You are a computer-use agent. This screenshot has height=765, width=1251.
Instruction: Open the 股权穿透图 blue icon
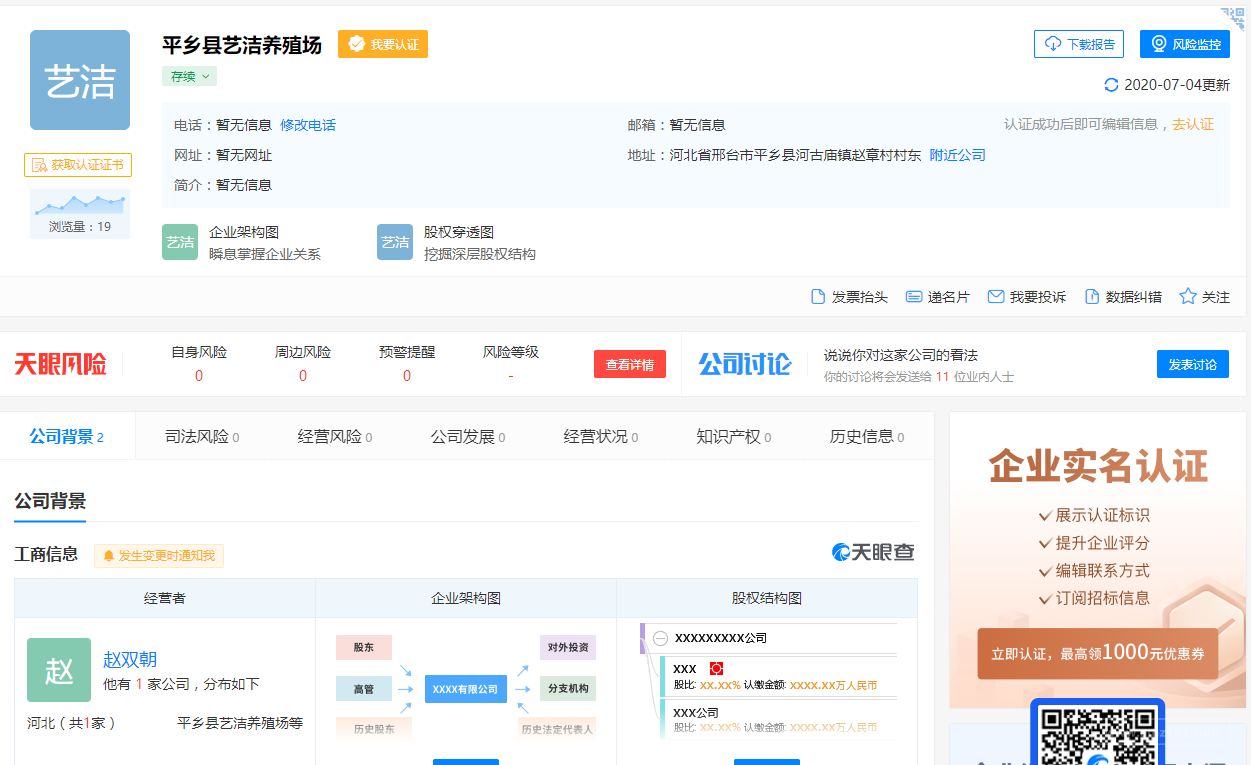[x=395, y=242]
